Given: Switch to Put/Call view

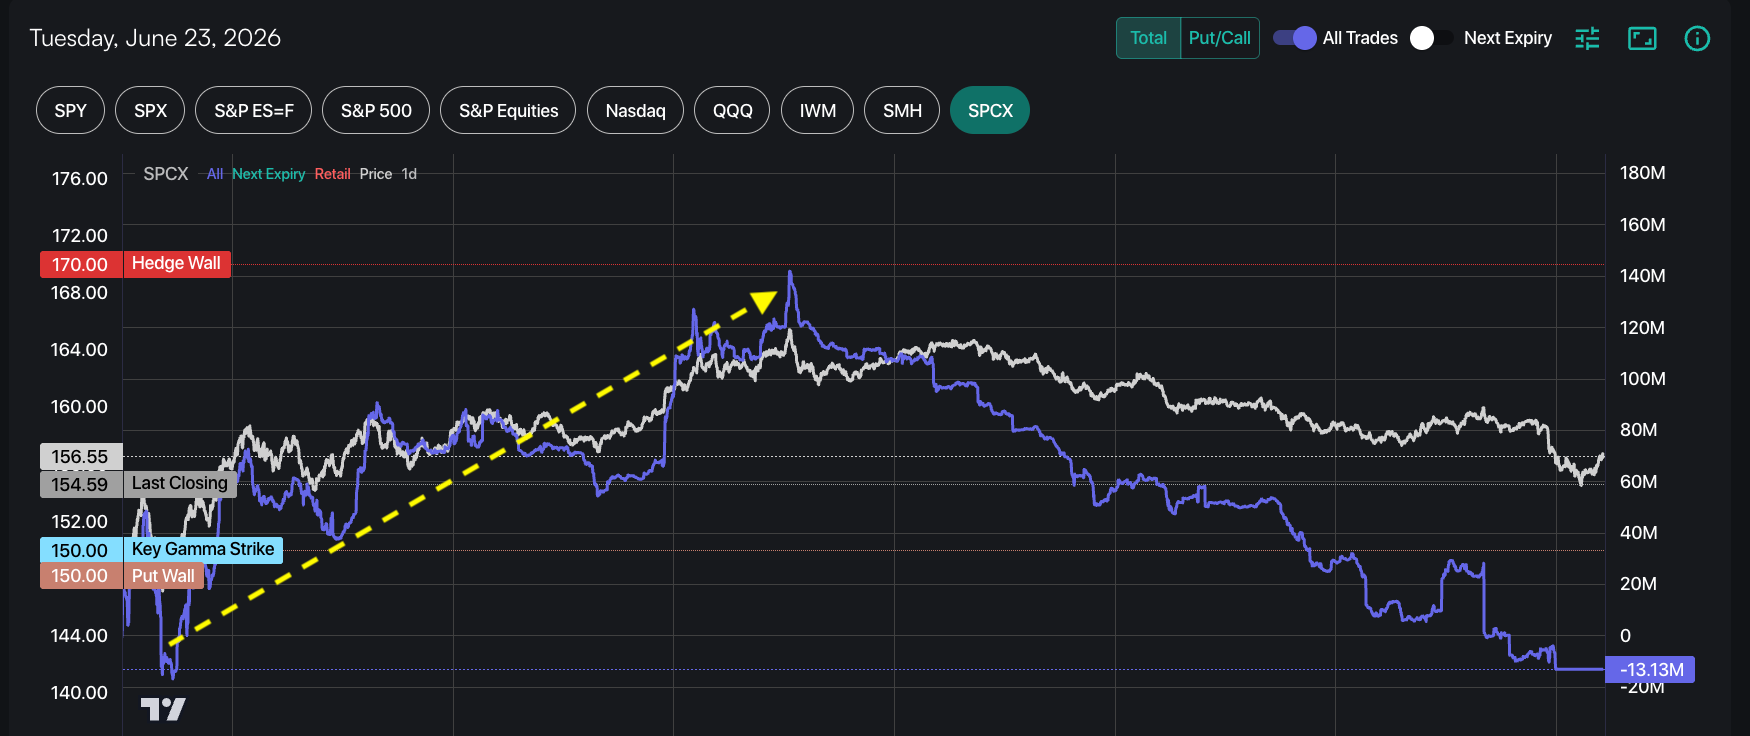Looking at the screenshot, I should (1219, 38).
